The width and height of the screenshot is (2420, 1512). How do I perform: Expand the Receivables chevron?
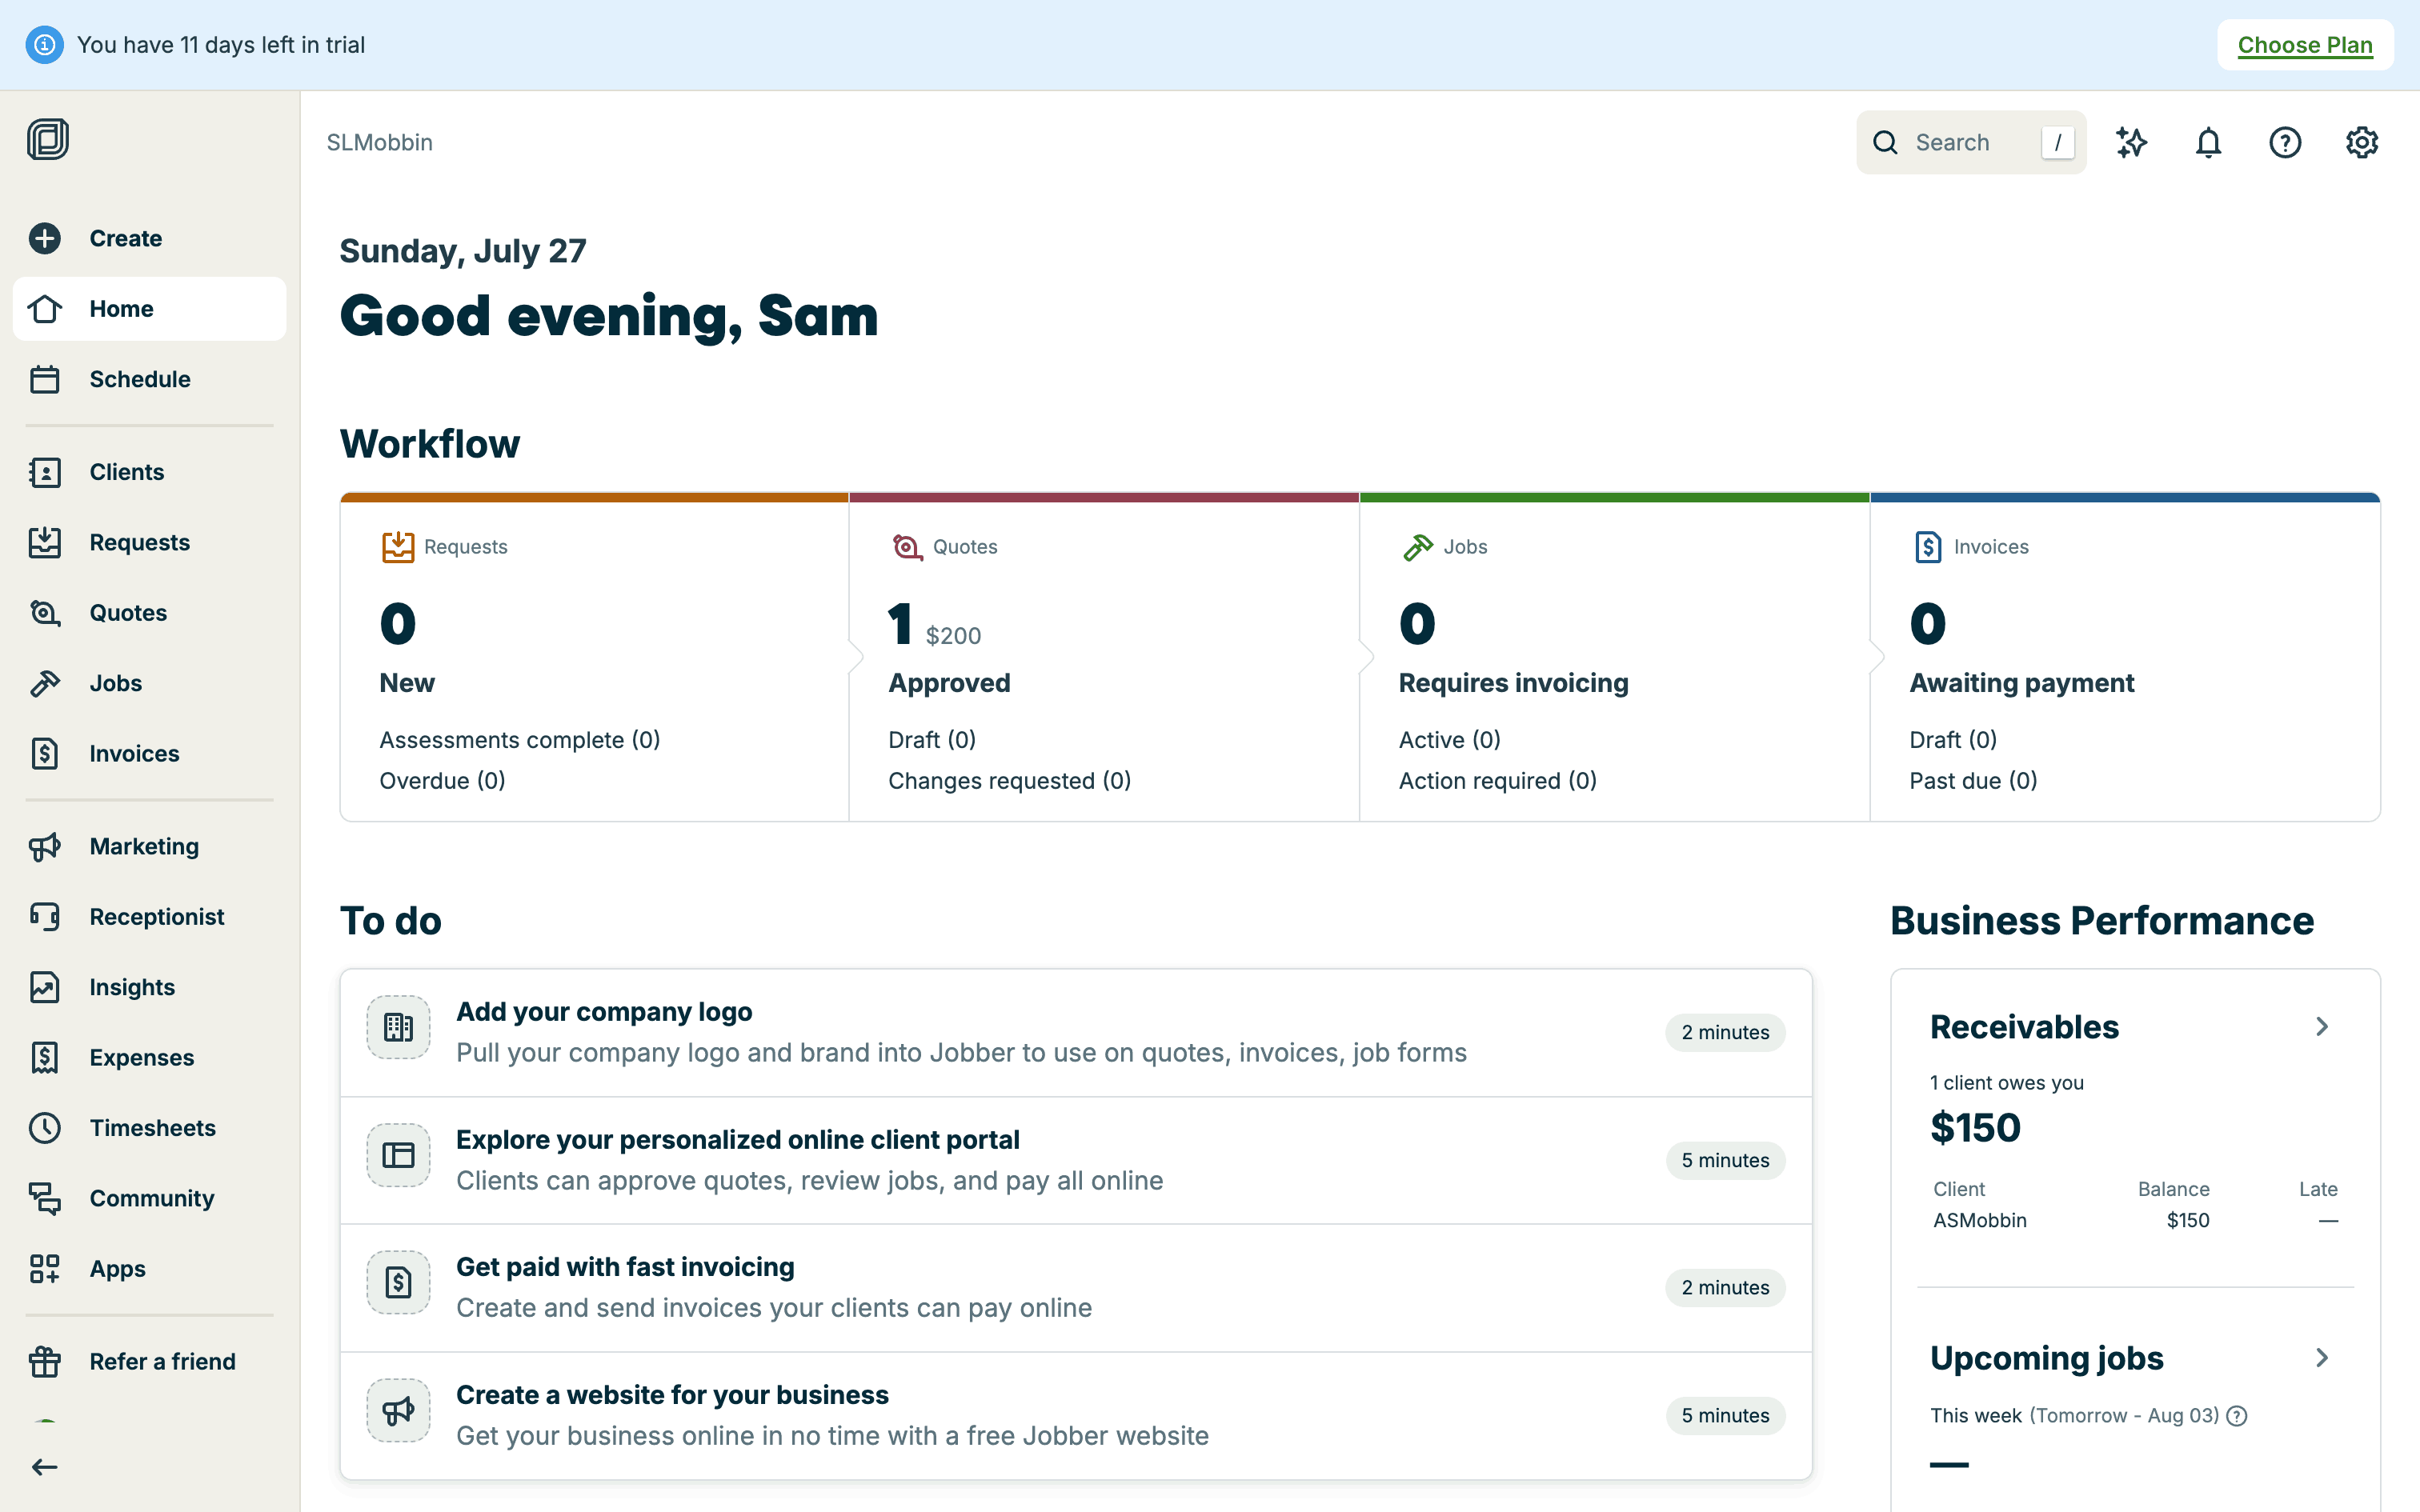click(2322, 1027)
